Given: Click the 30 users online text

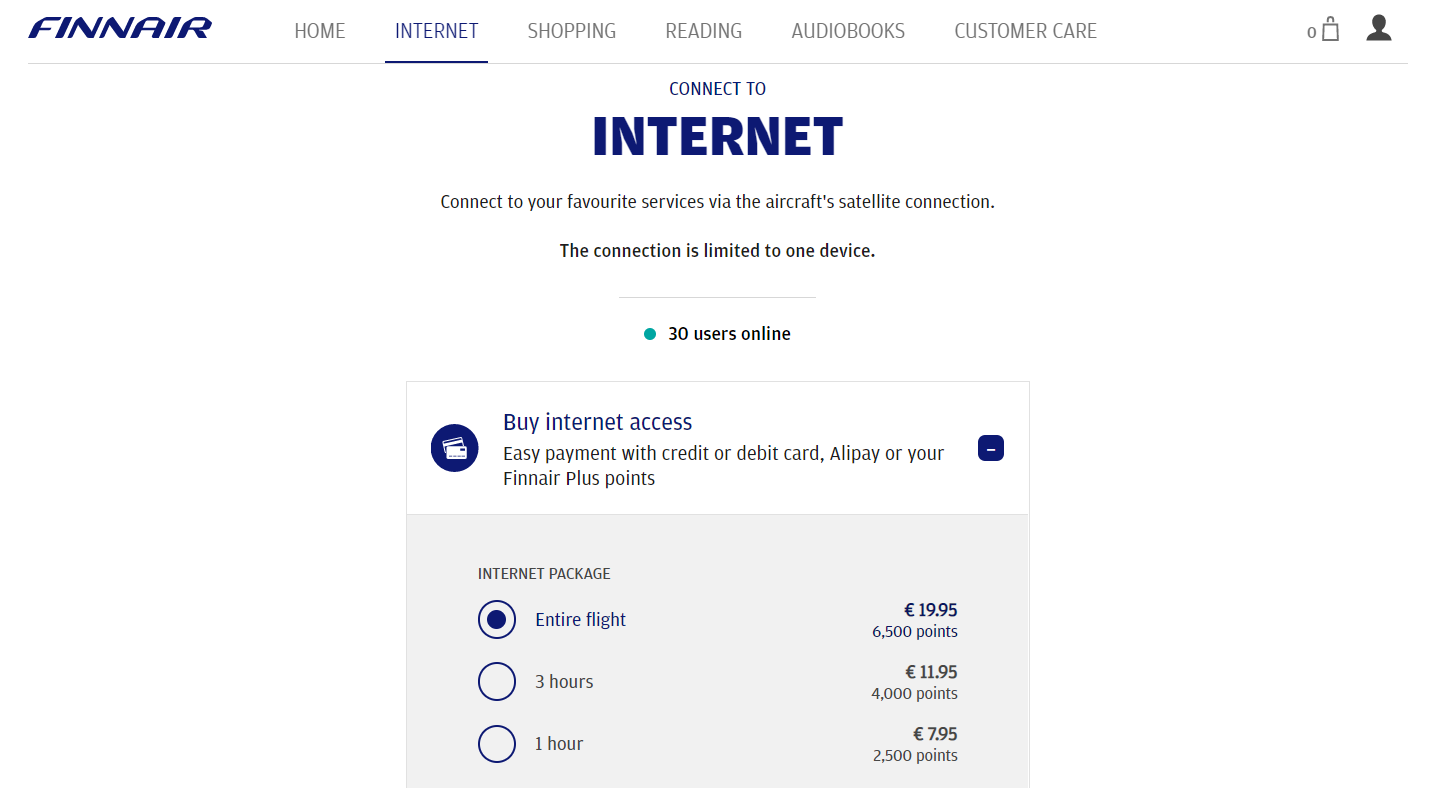Looking at the screenshot, I should point(729,333).
